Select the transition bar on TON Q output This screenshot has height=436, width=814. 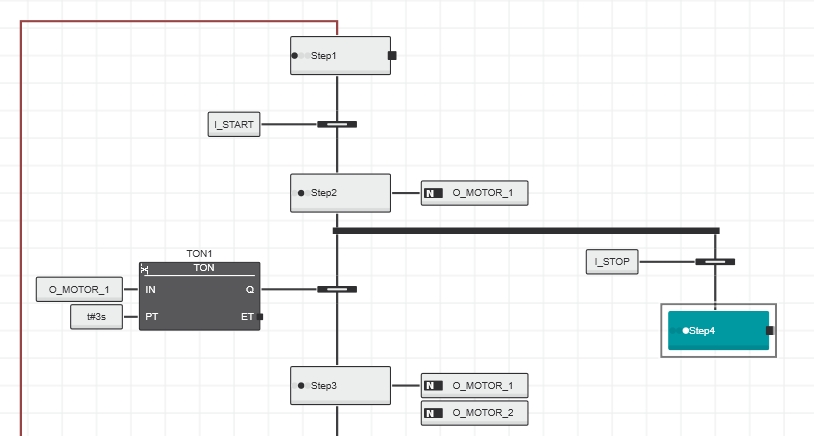[337, 290]
